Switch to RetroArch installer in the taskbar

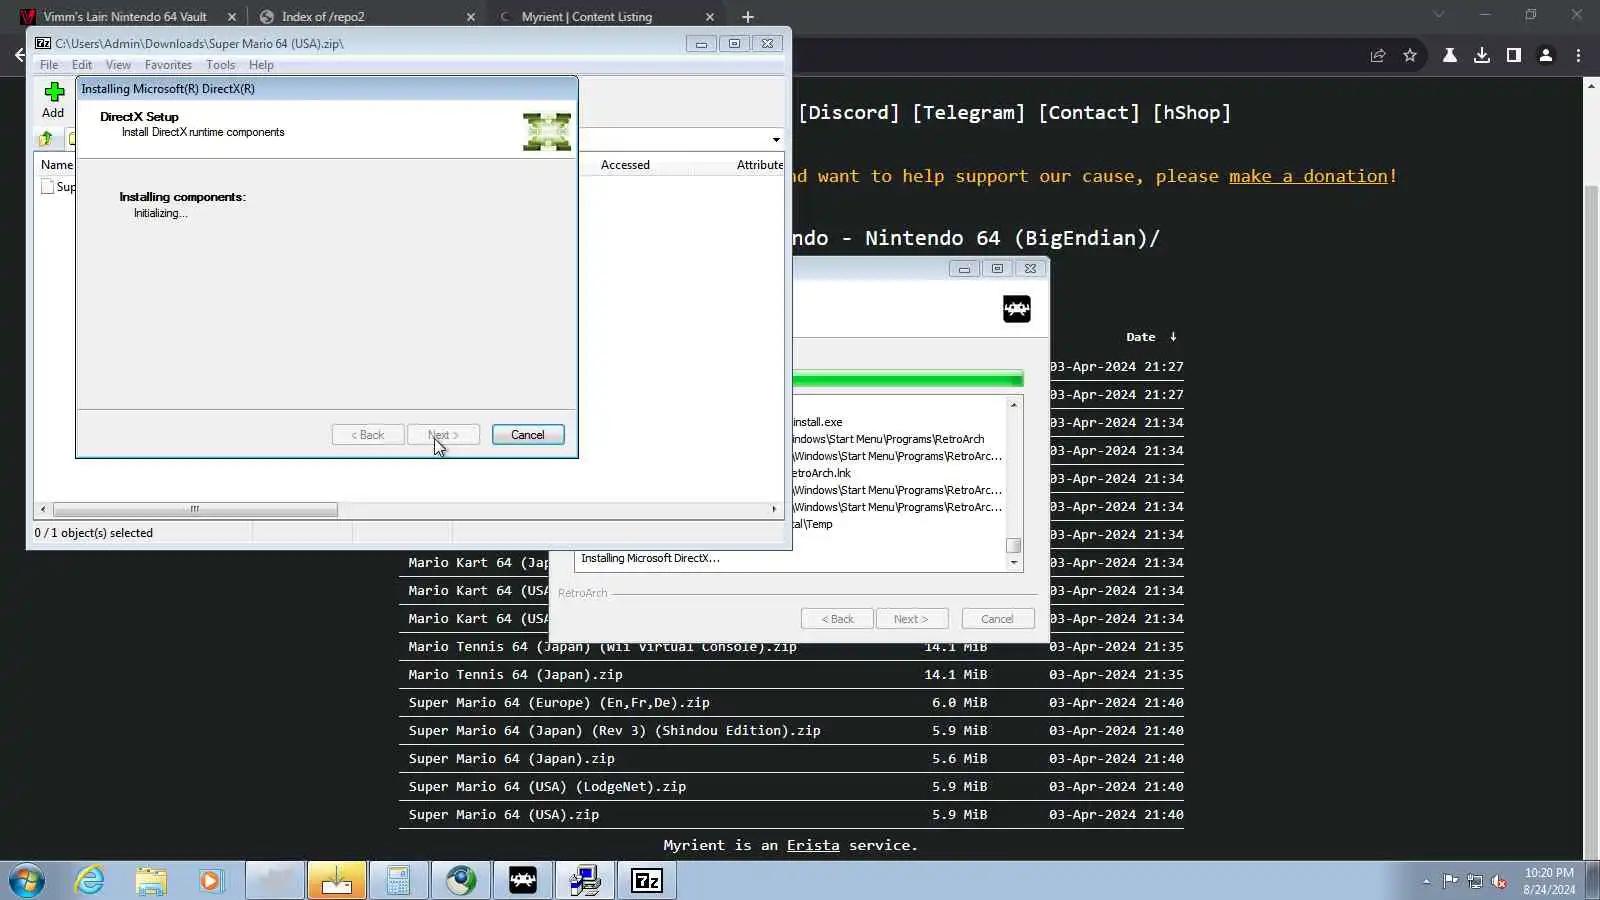pyautogui.click(x=523, y=881)
